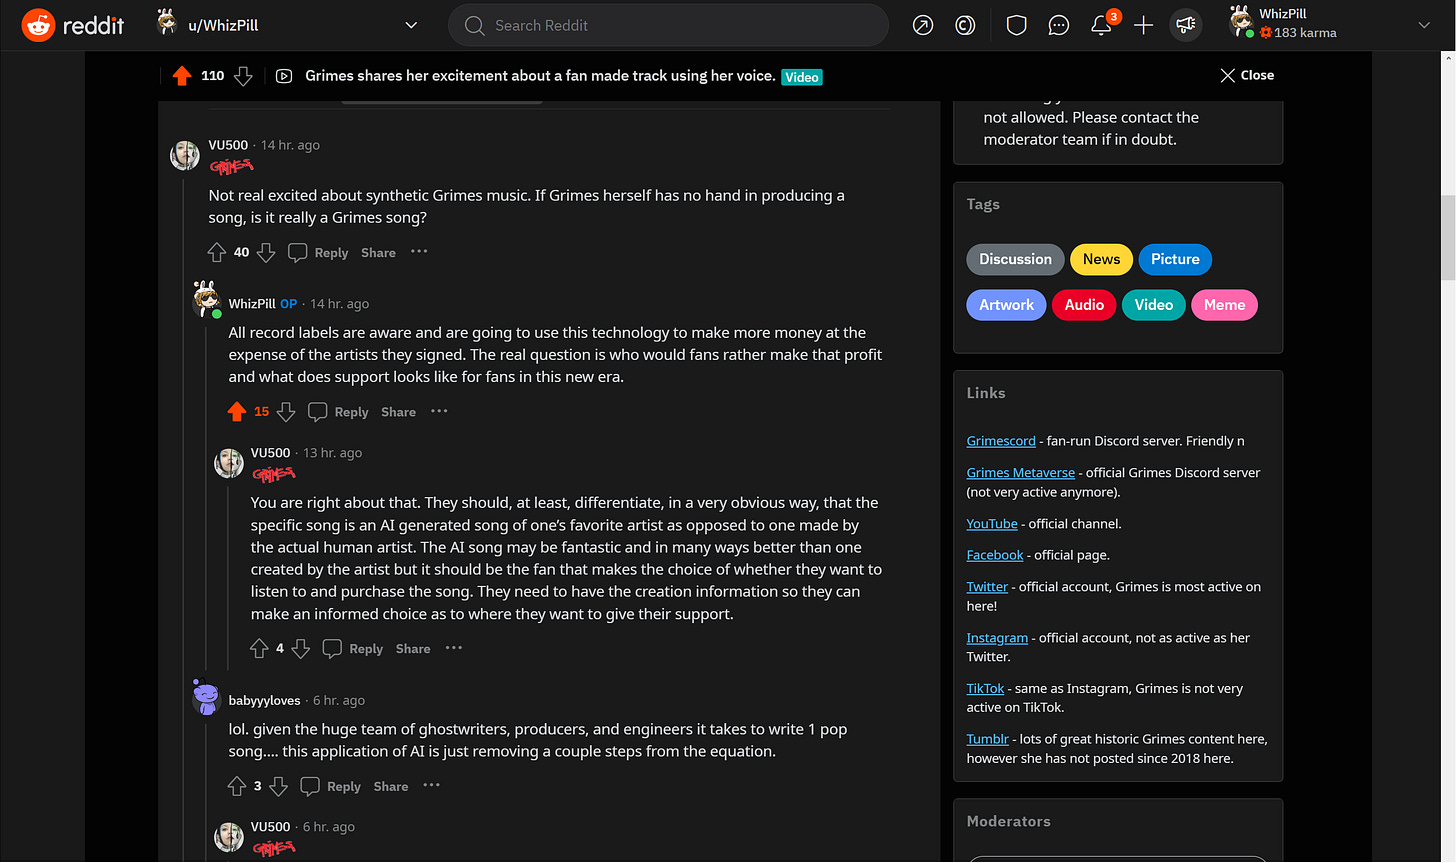Screen dimensions: 1456x863
Task: Open VU500's avatar on the 14 hr comment
Action: (185, 155)
